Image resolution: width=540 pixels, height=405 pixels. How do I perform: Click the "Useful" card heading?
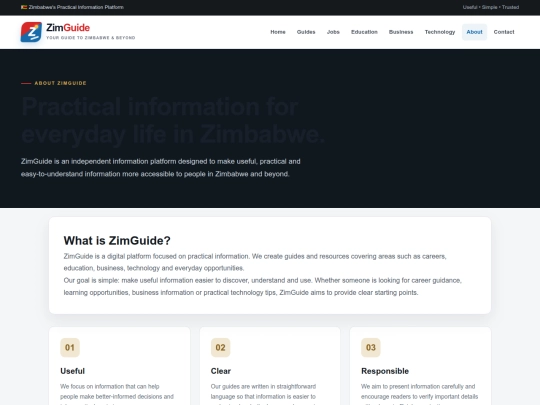pos(72,371)
